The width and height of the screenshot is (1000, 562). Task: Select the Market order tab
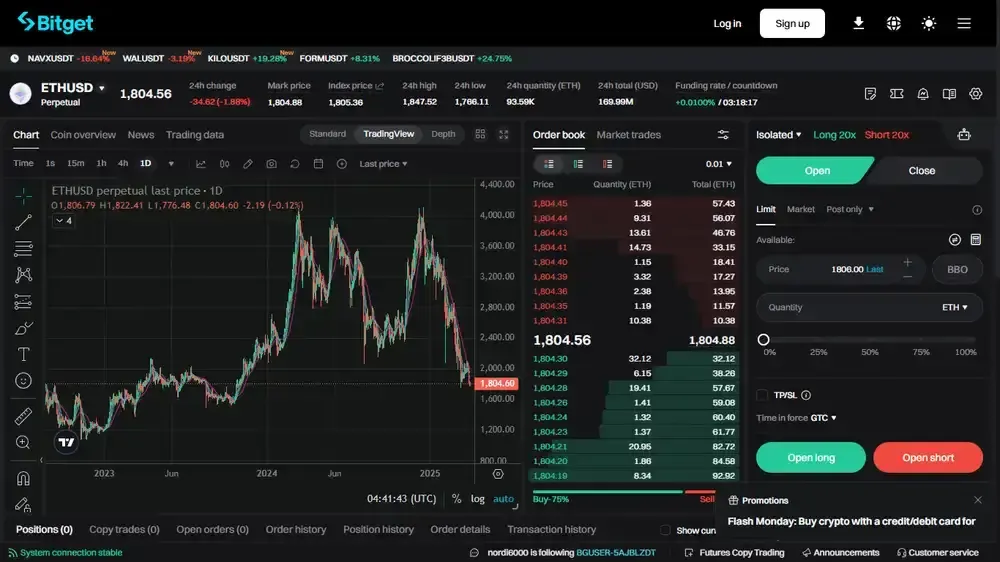pyautogui.click(x=800, y=209)
